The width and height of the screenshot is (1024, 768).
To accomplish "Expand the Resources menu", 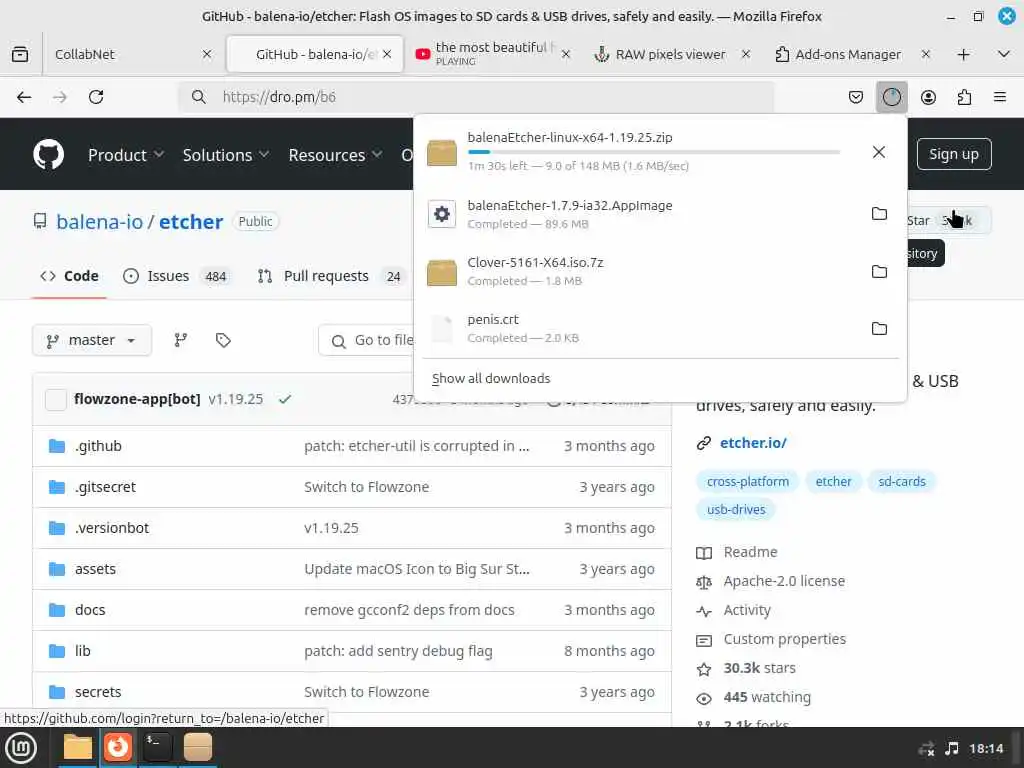I will pyautogui.click(x=335, y=155).
